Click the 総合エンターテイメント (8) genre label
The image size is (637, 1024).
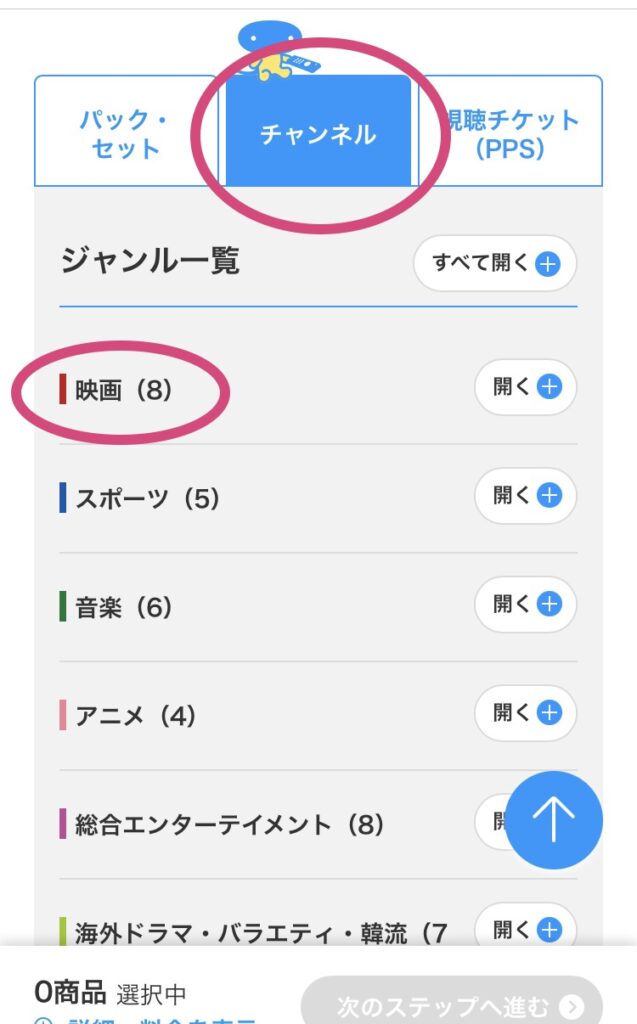[x=230, y=825]
